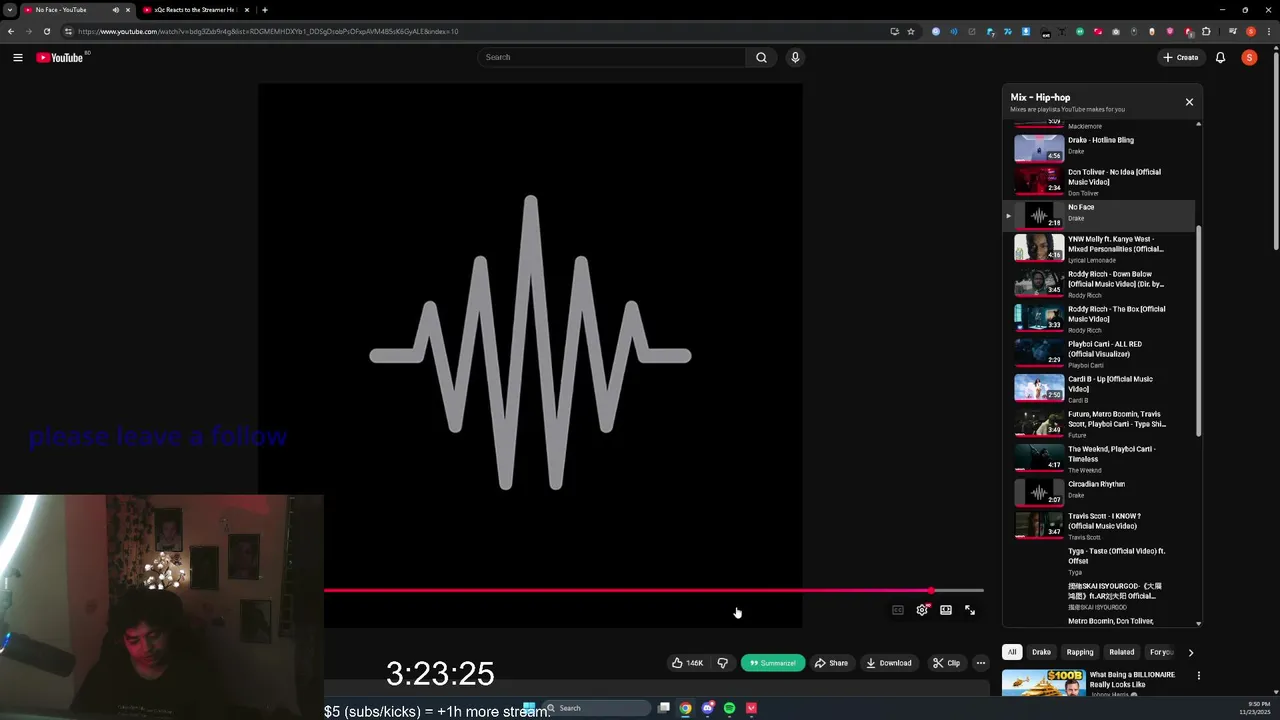Screen dimensions: 1280x720
Task: Play Don Toliver - No Idea in playlist
Action: (x=1104, y=182)
